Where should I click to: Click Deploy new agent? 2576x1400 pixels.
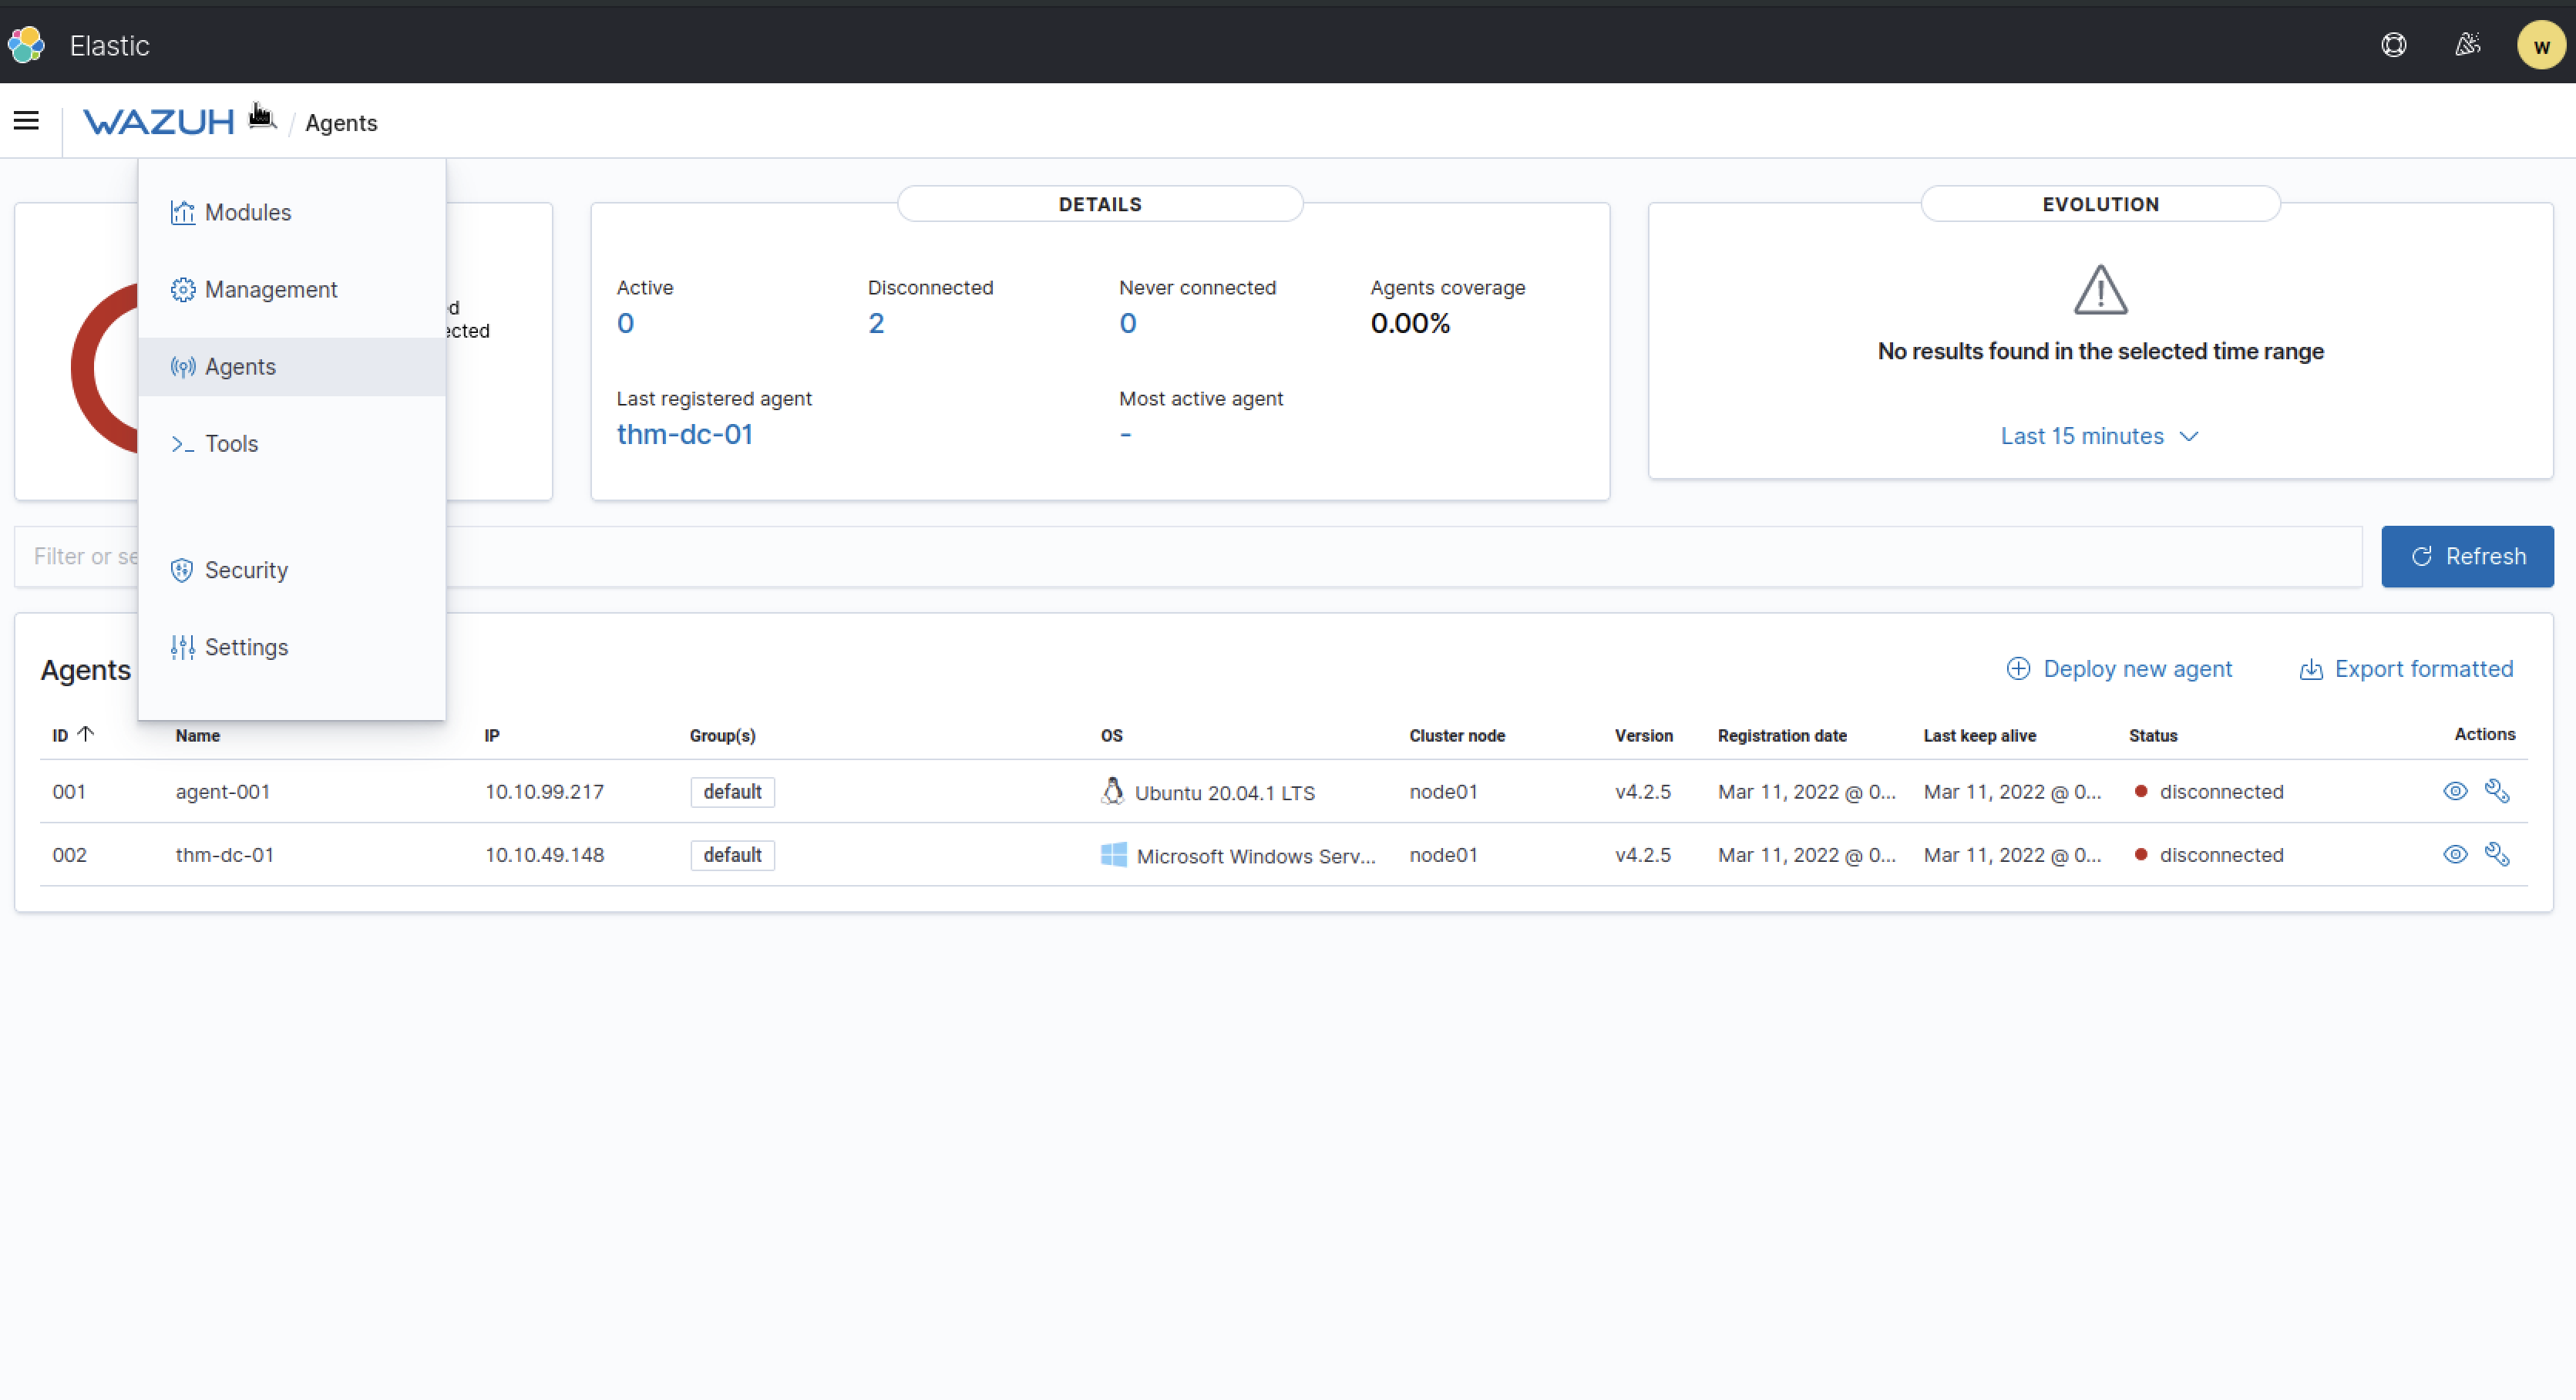coord(2119,669)
